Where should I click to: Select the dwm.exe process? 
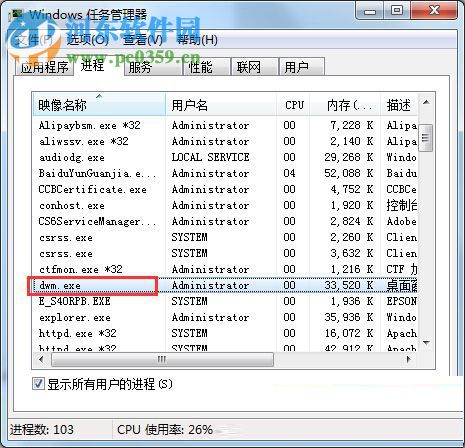coord(225,285)
